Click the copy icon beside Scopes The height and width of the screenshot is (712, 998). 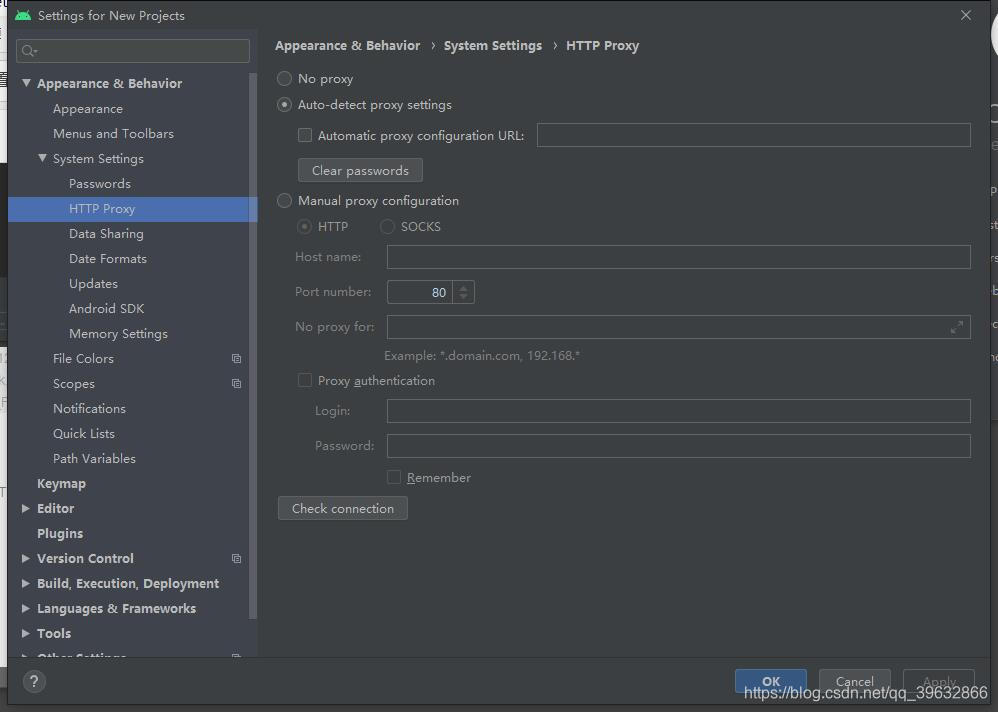(237, 384)
